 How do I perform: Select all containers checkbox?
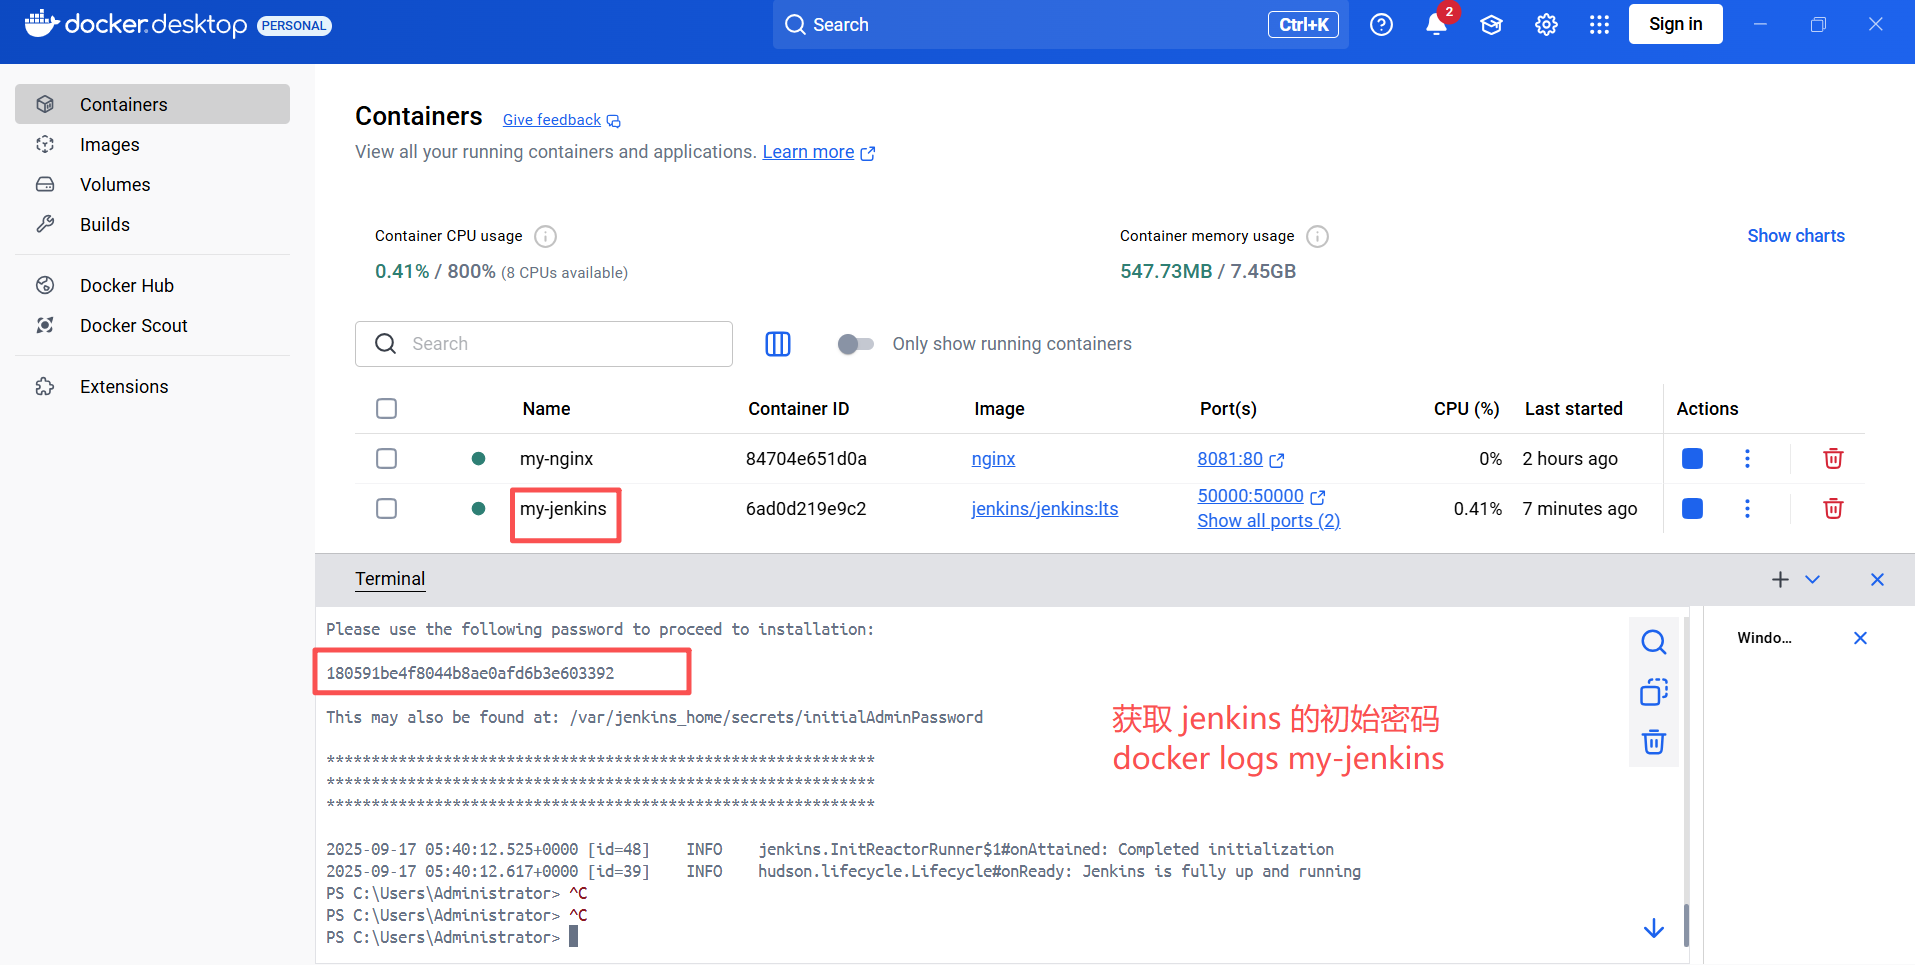[x=387, y=408]
